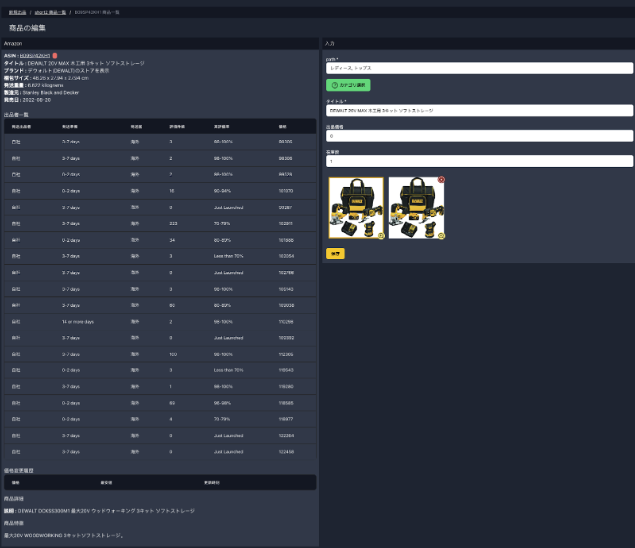
Task: Focus the タイトル title input field
Action: pos(479,110)
